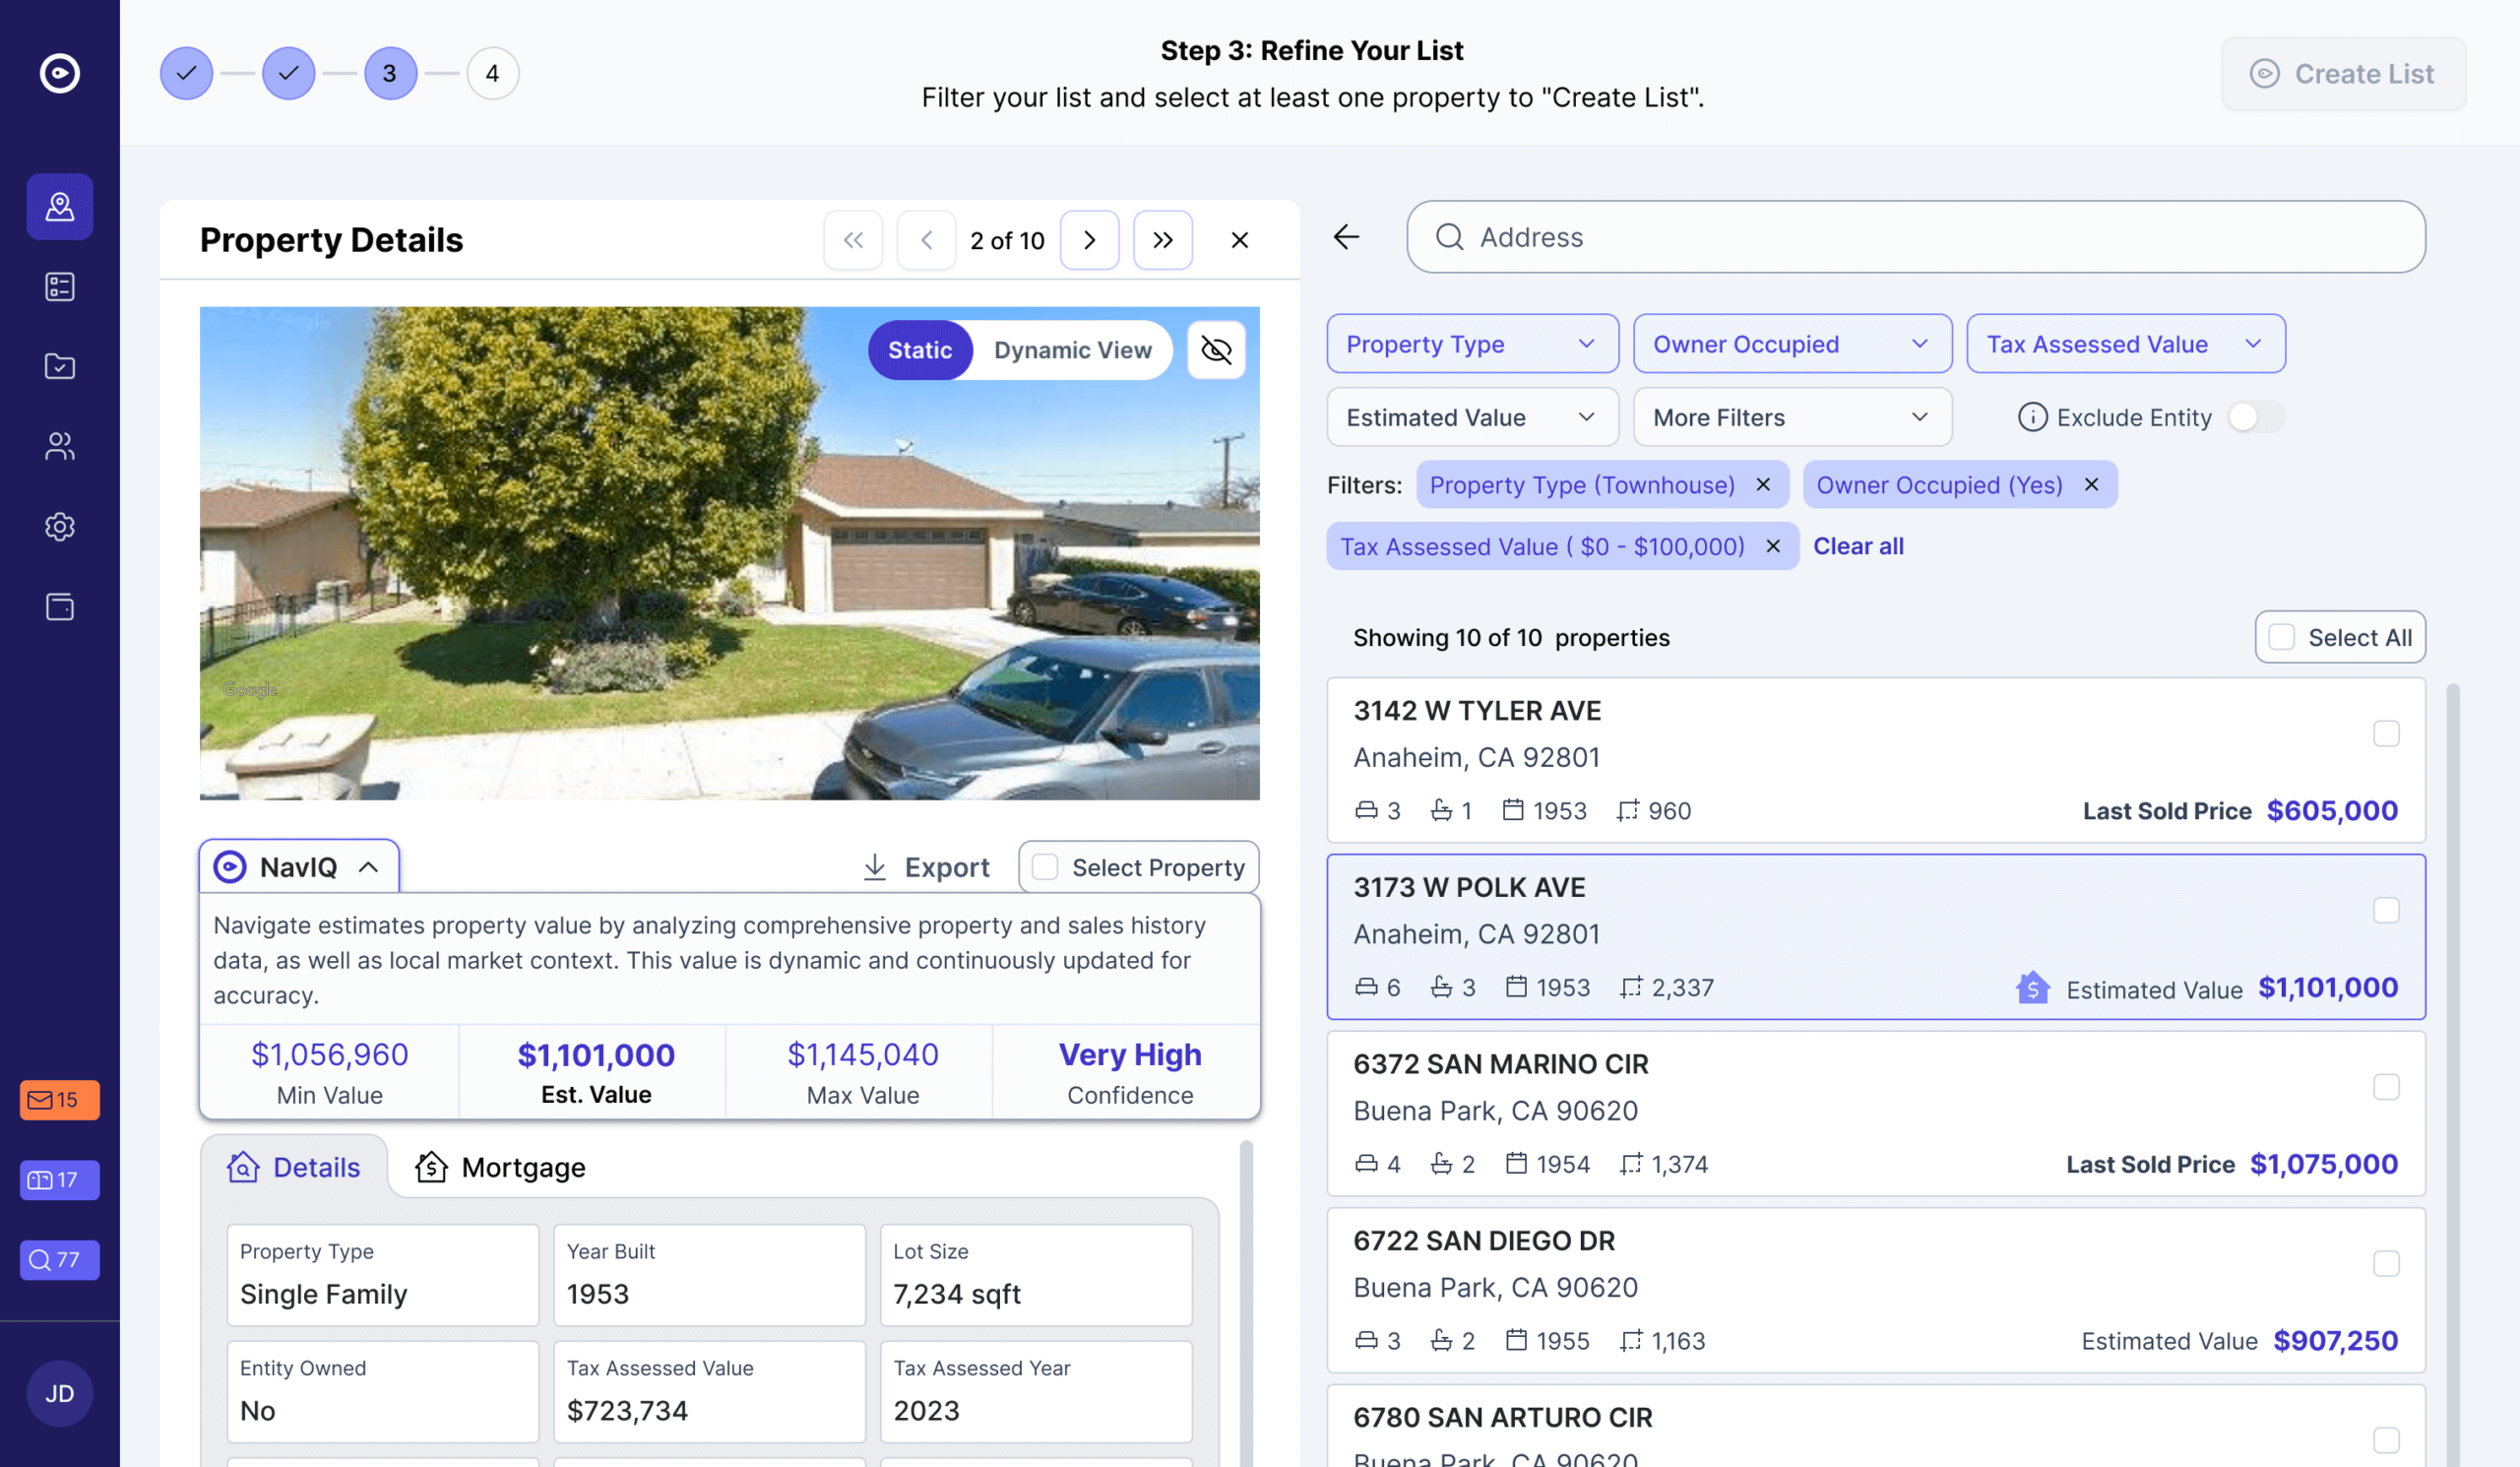2520x1467 pixels.
Task: Collapse the NavIQ panel chevron
Action: [368, 867]
